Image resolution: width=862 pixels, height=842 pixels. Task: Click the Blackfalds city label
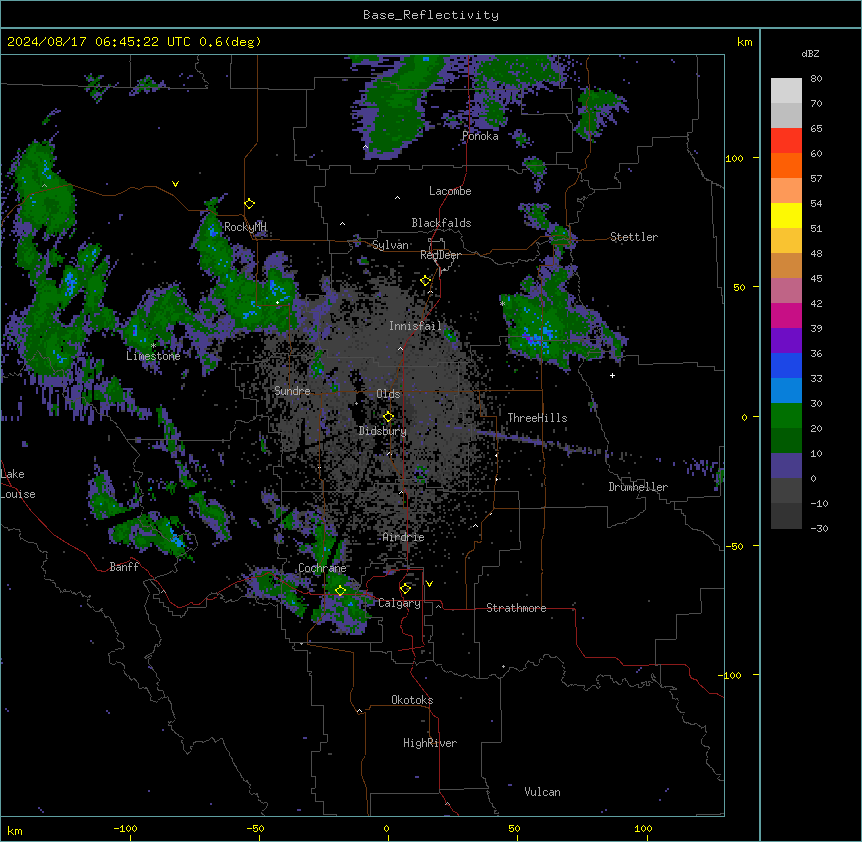pyautogui.click(x=441, y=223)
